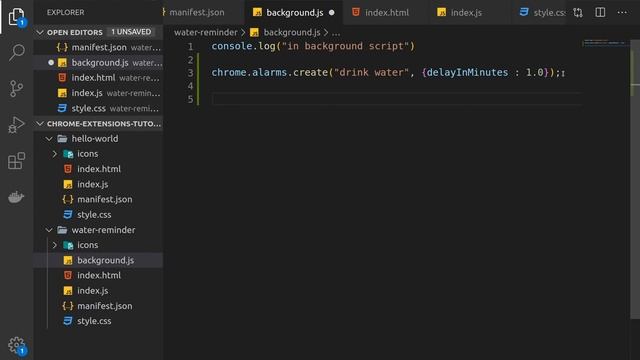640x360 pixels.
Task: Expand the icons folder under water-reminder
Action: [55, 245]
